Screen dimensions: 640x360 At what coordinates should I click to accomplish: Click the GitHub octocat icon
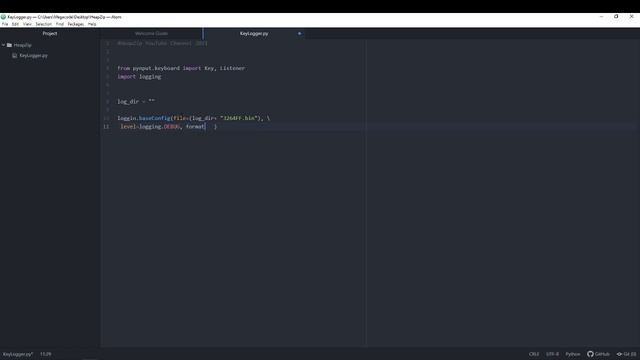coord(590,354)
